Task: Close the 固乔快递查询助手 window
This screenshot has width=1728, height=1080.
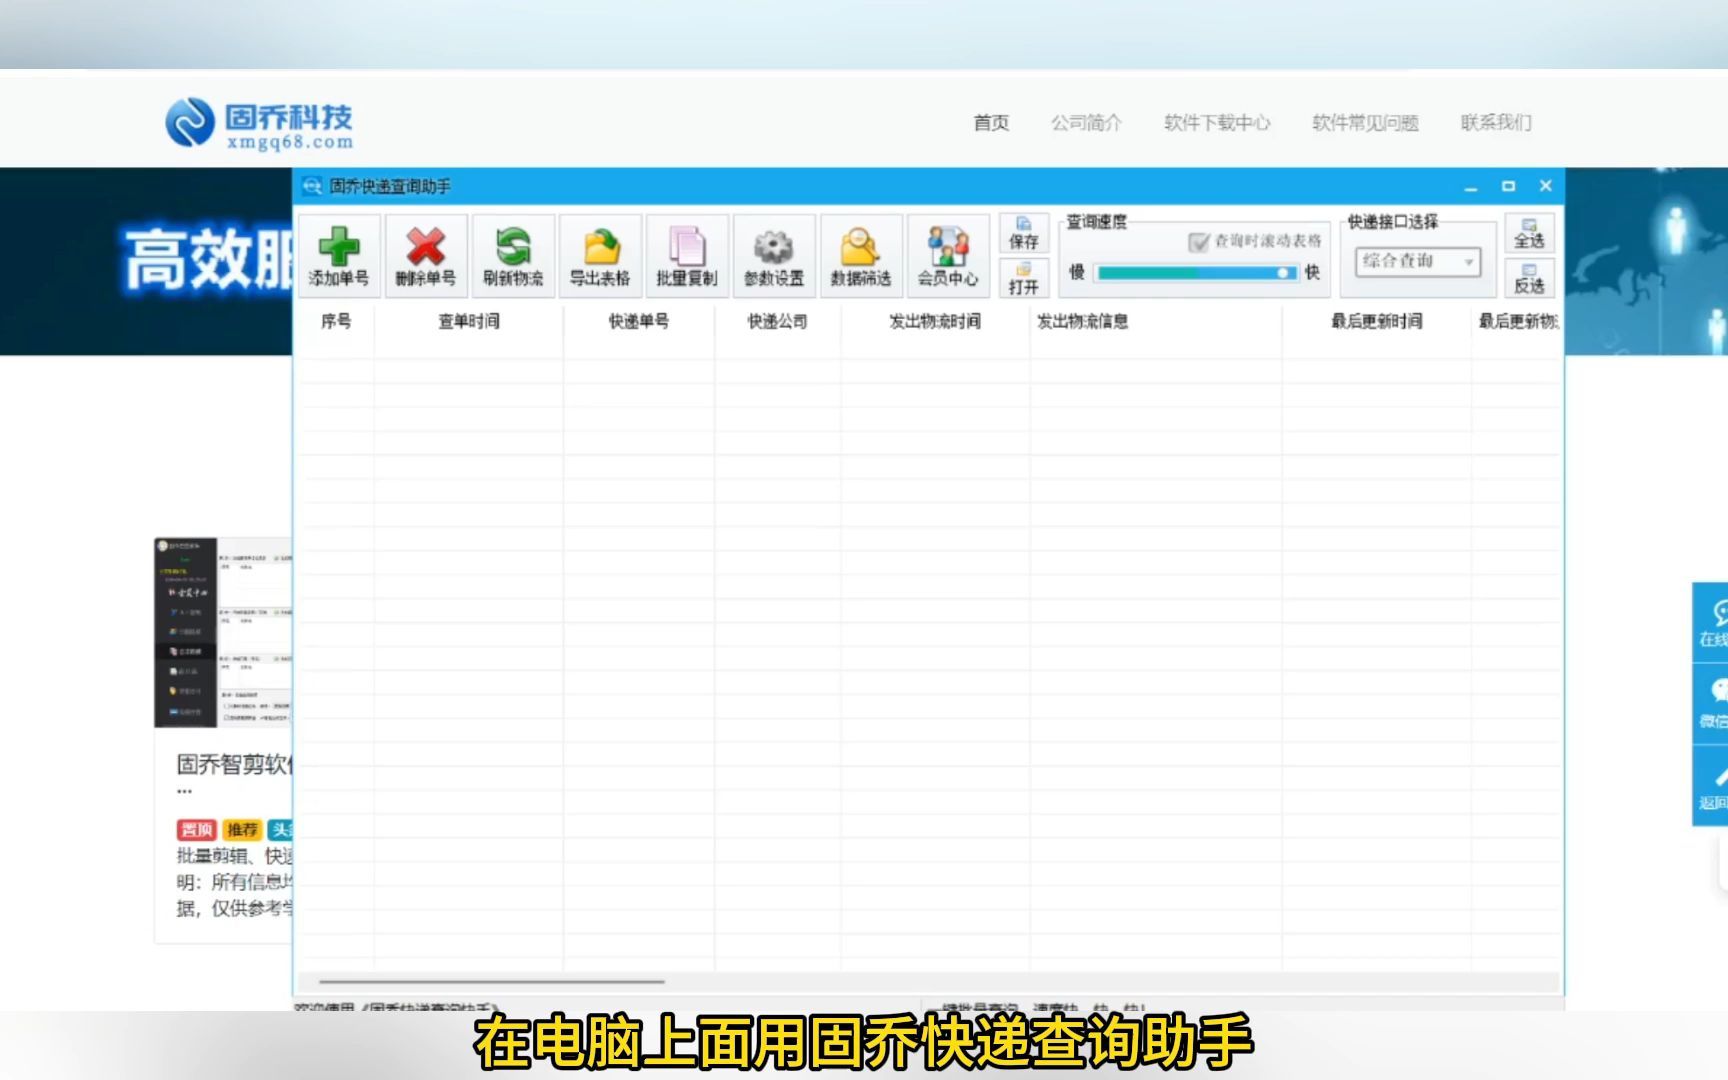Action: click(x=1546, y=186)
